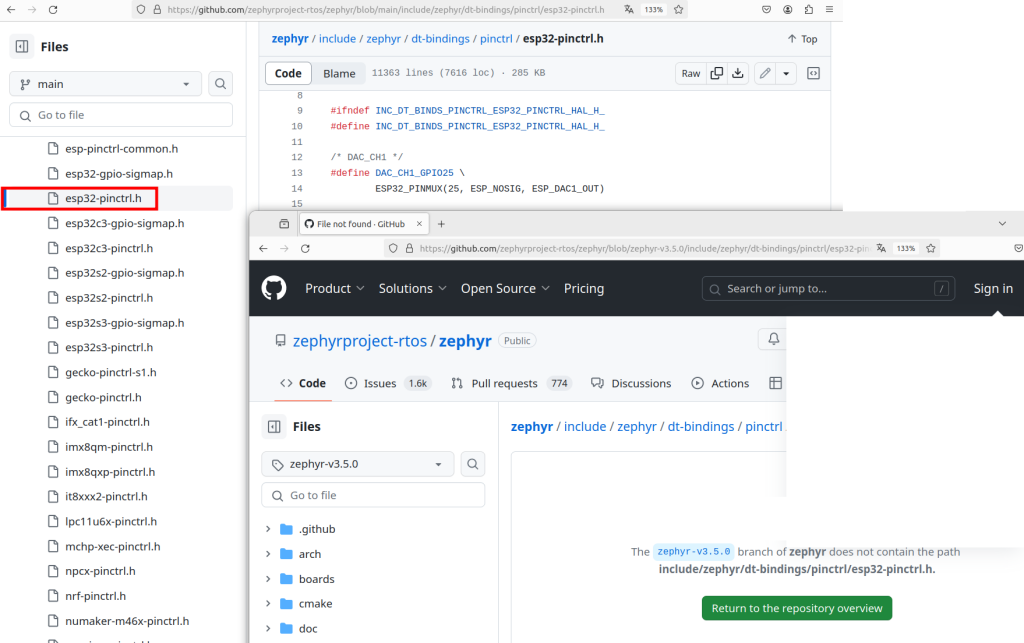Viewport: 1024px width, 643px height.
Task: Click the pencil edit file icon
Action: [765, 73]
